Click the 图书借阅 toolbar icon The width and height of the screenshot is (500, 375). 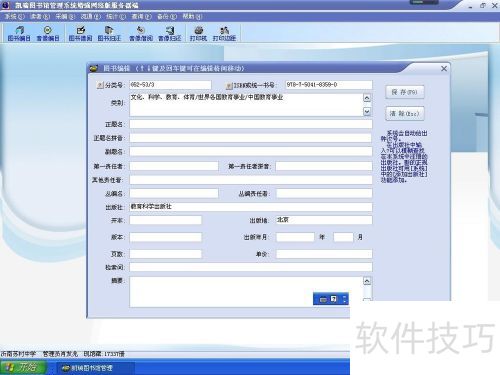[x=80, y=34]
